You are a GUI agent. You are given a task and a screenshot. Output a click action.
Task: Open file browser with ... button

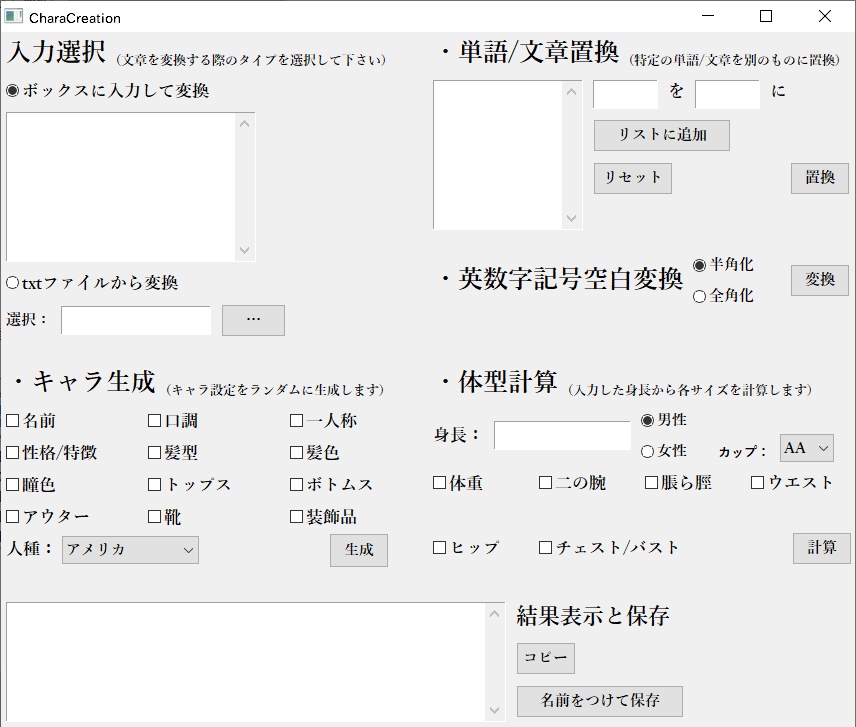coord(253,320)
